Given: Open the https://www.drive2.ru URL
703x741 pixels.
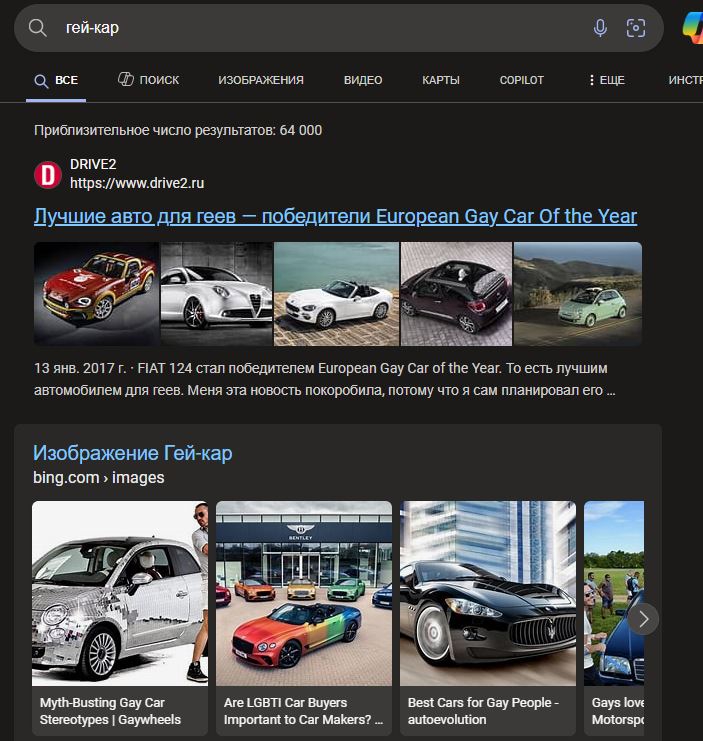Looking at the screenshot, I should click(137, 183).
